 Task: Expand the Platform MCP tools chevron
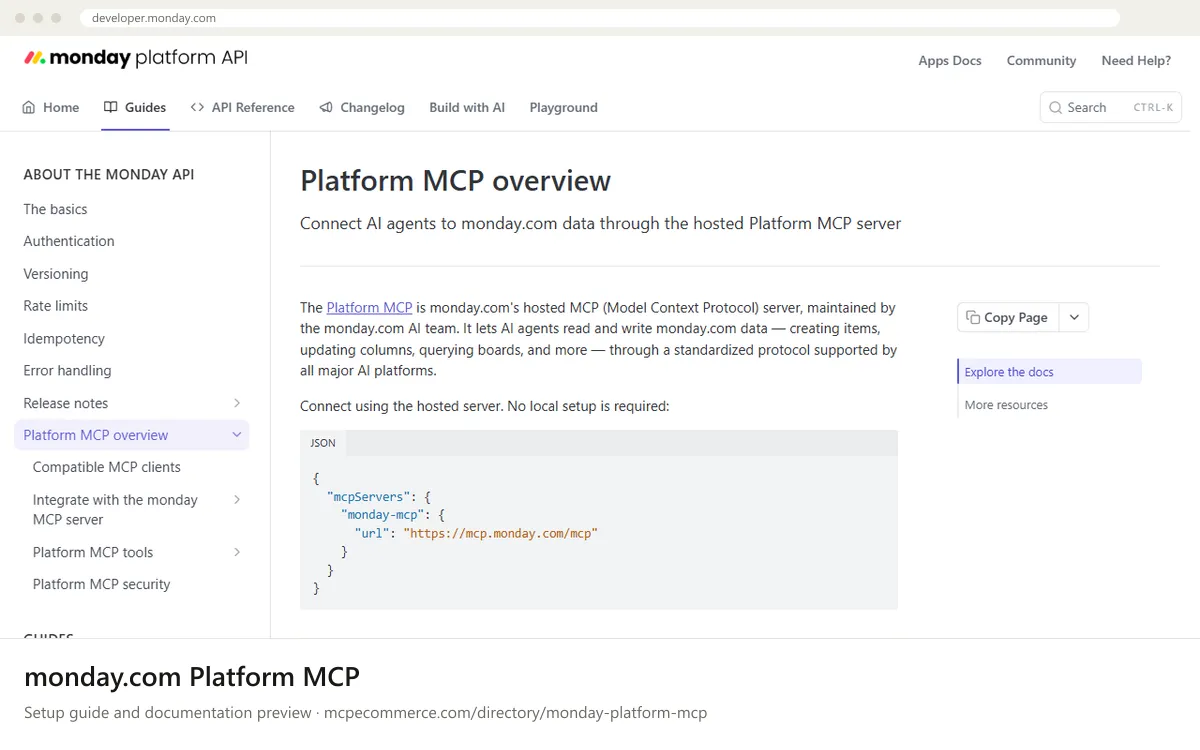pos(237,552)
